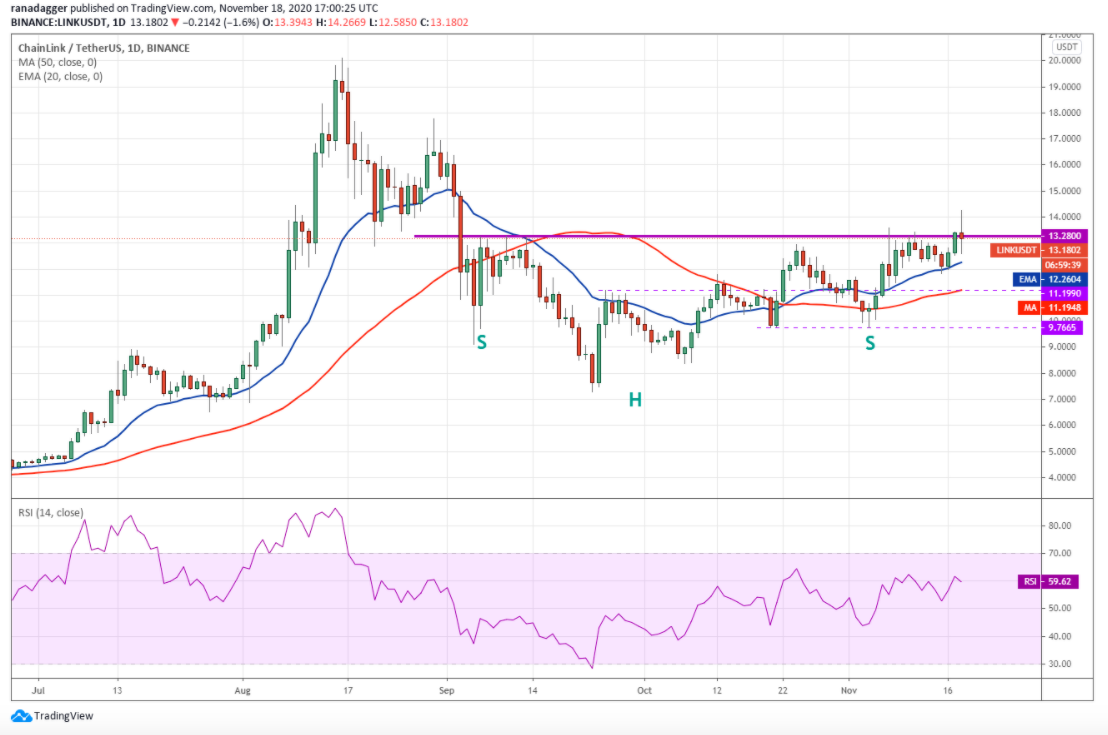Click the 9.7665 purple level label
Viewport: 1108px width, 735px height.
click(x=1062, y=327)
